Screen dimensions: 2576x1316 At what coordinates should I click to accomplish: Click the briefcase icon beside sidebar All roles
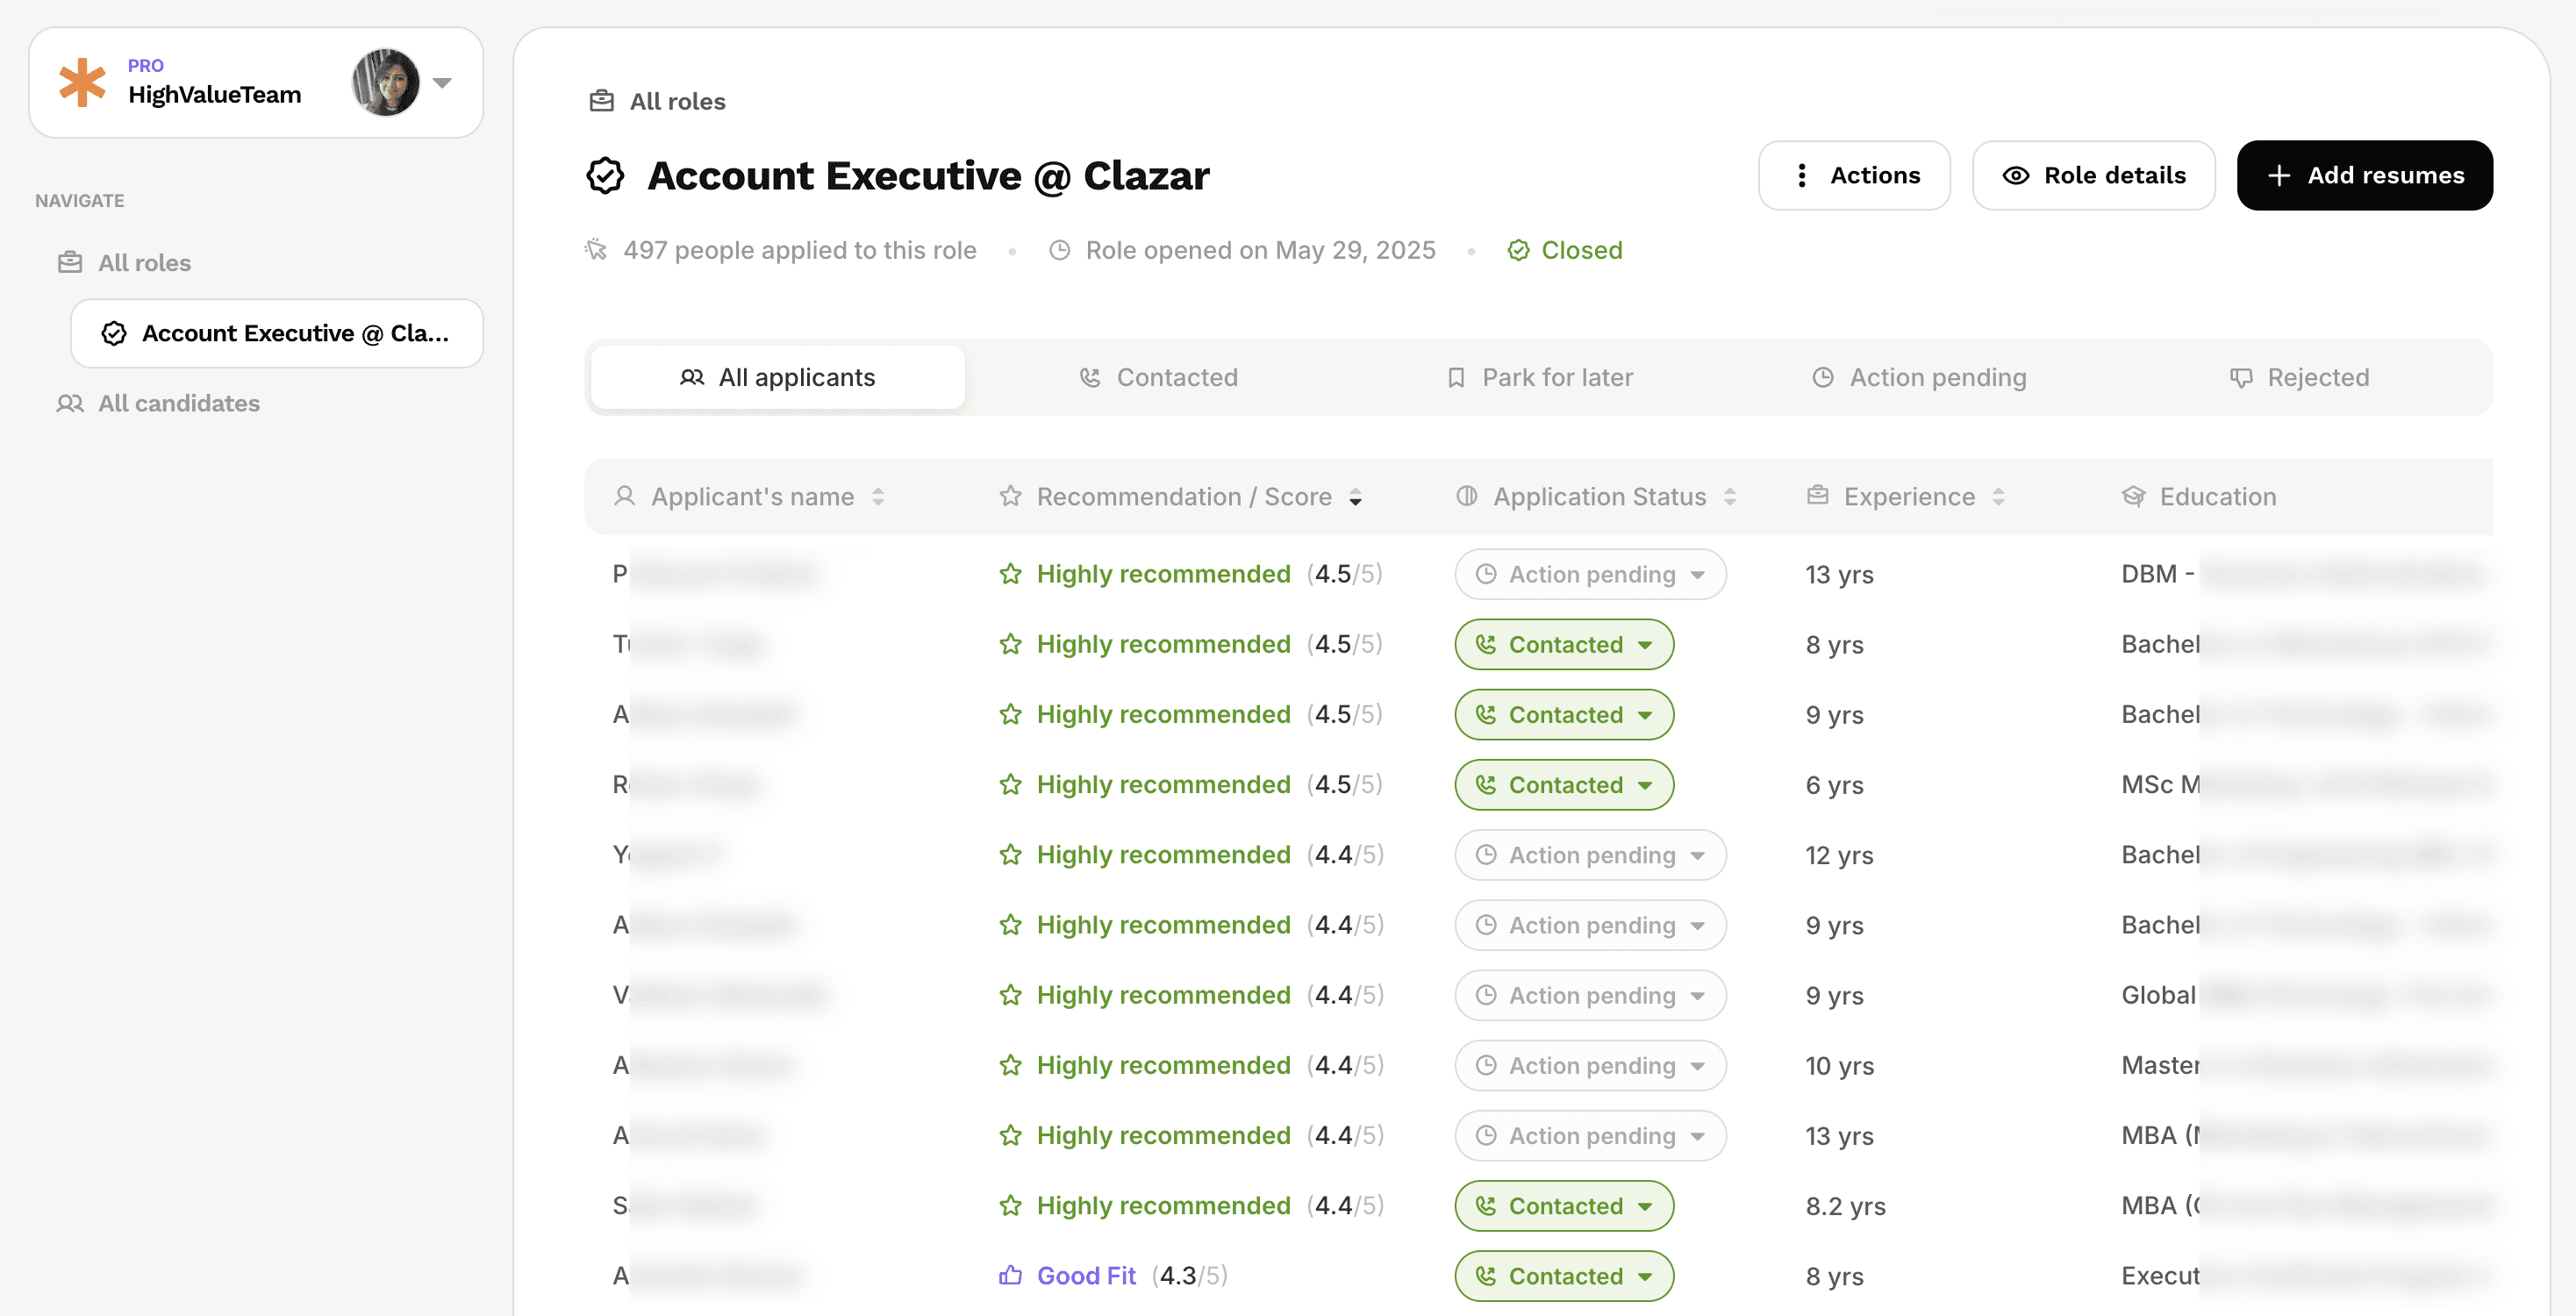pos(70,263)
